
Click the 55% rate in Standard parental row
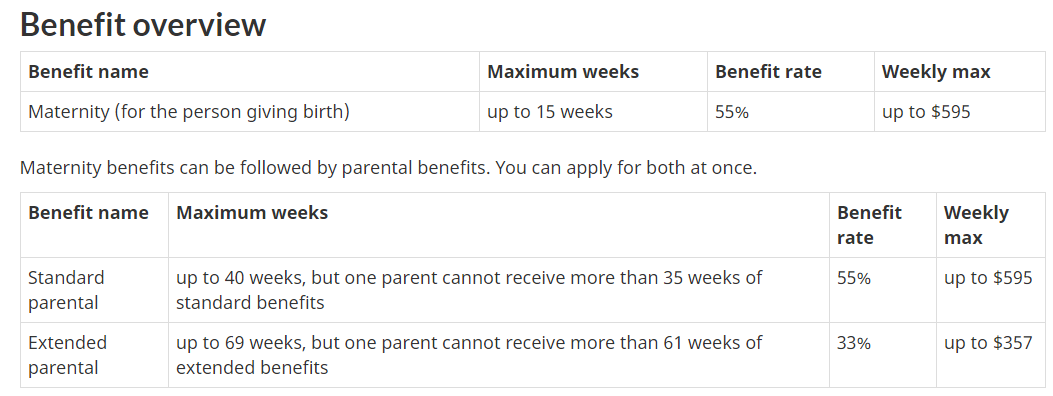click(854, 278)
